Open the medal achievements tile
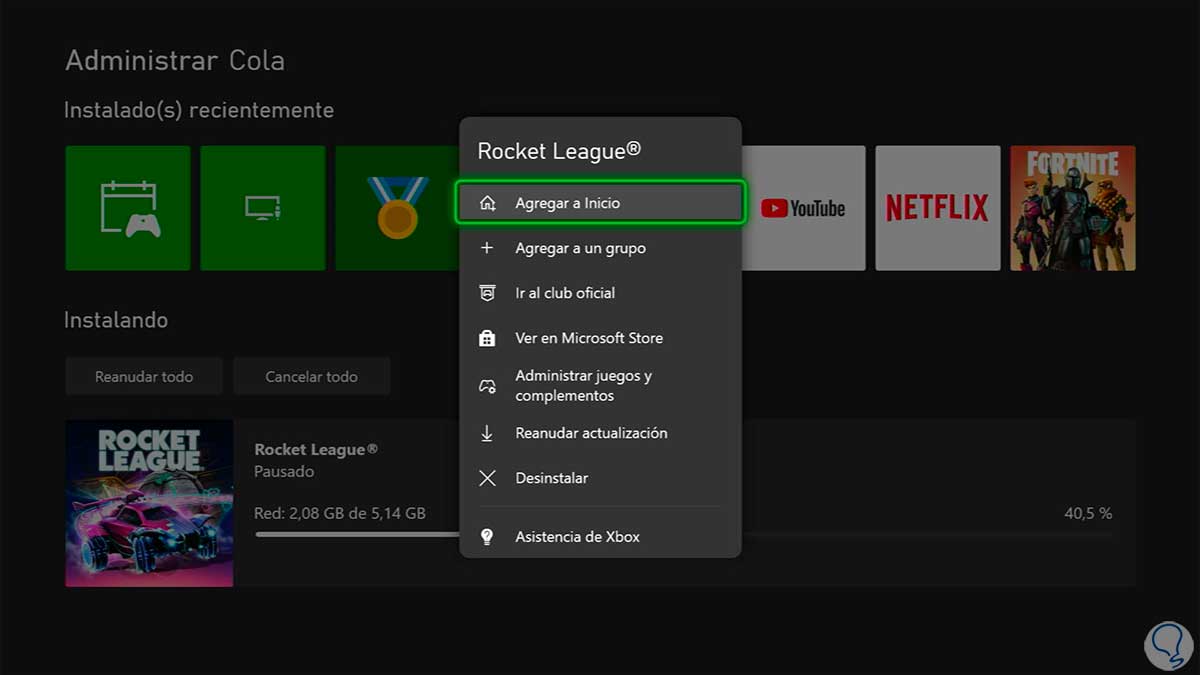 (397, 208)
